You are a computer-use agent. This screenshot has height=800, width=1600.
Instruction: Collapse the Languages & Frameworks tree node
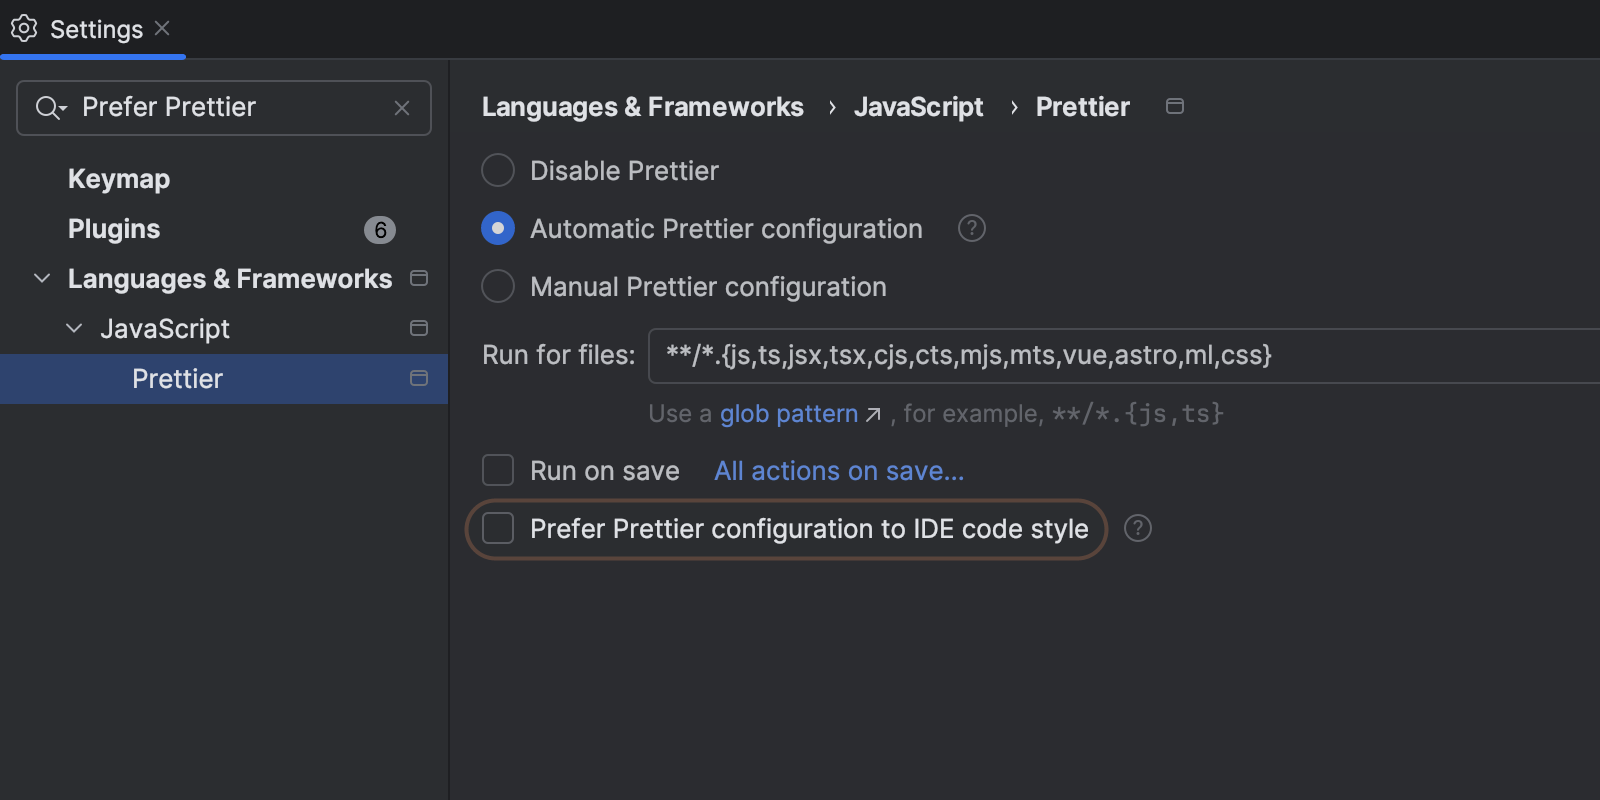tap(42, 278)
